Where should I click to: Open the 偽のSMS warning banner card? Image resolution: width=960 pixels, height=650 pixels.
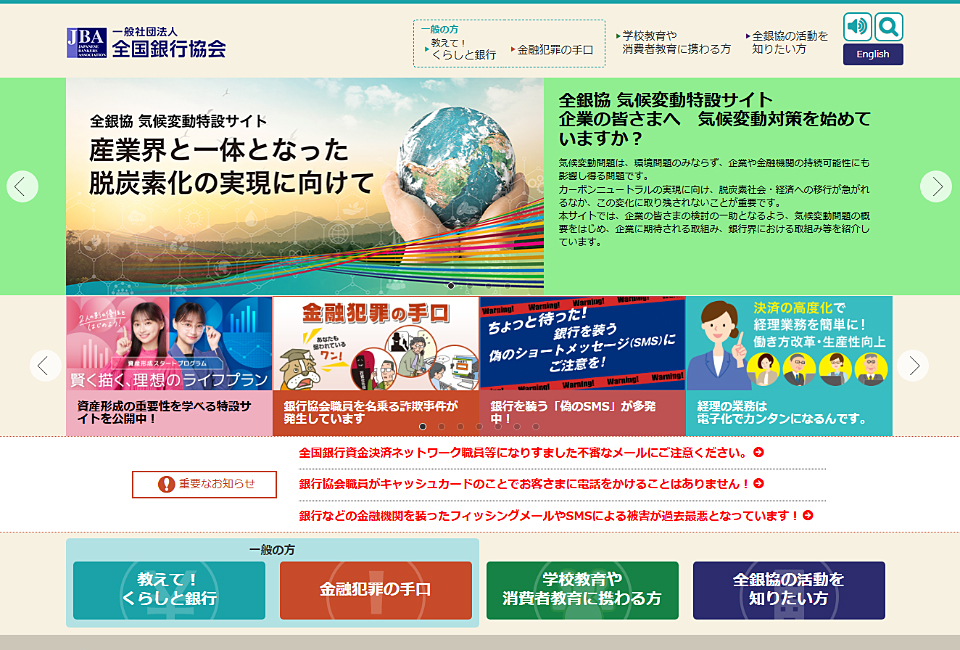click(583, 366)
